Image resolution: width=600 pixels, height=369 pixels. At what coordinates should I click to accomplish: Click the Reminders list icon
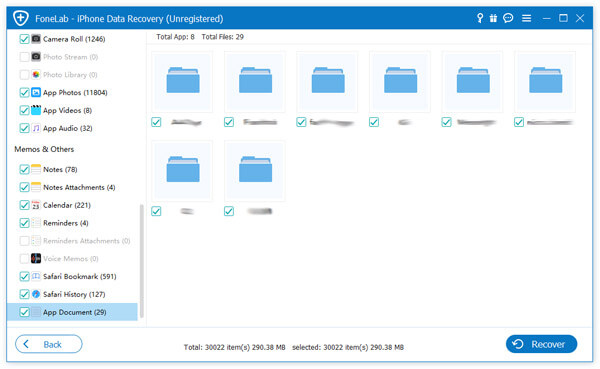[36, 222]
